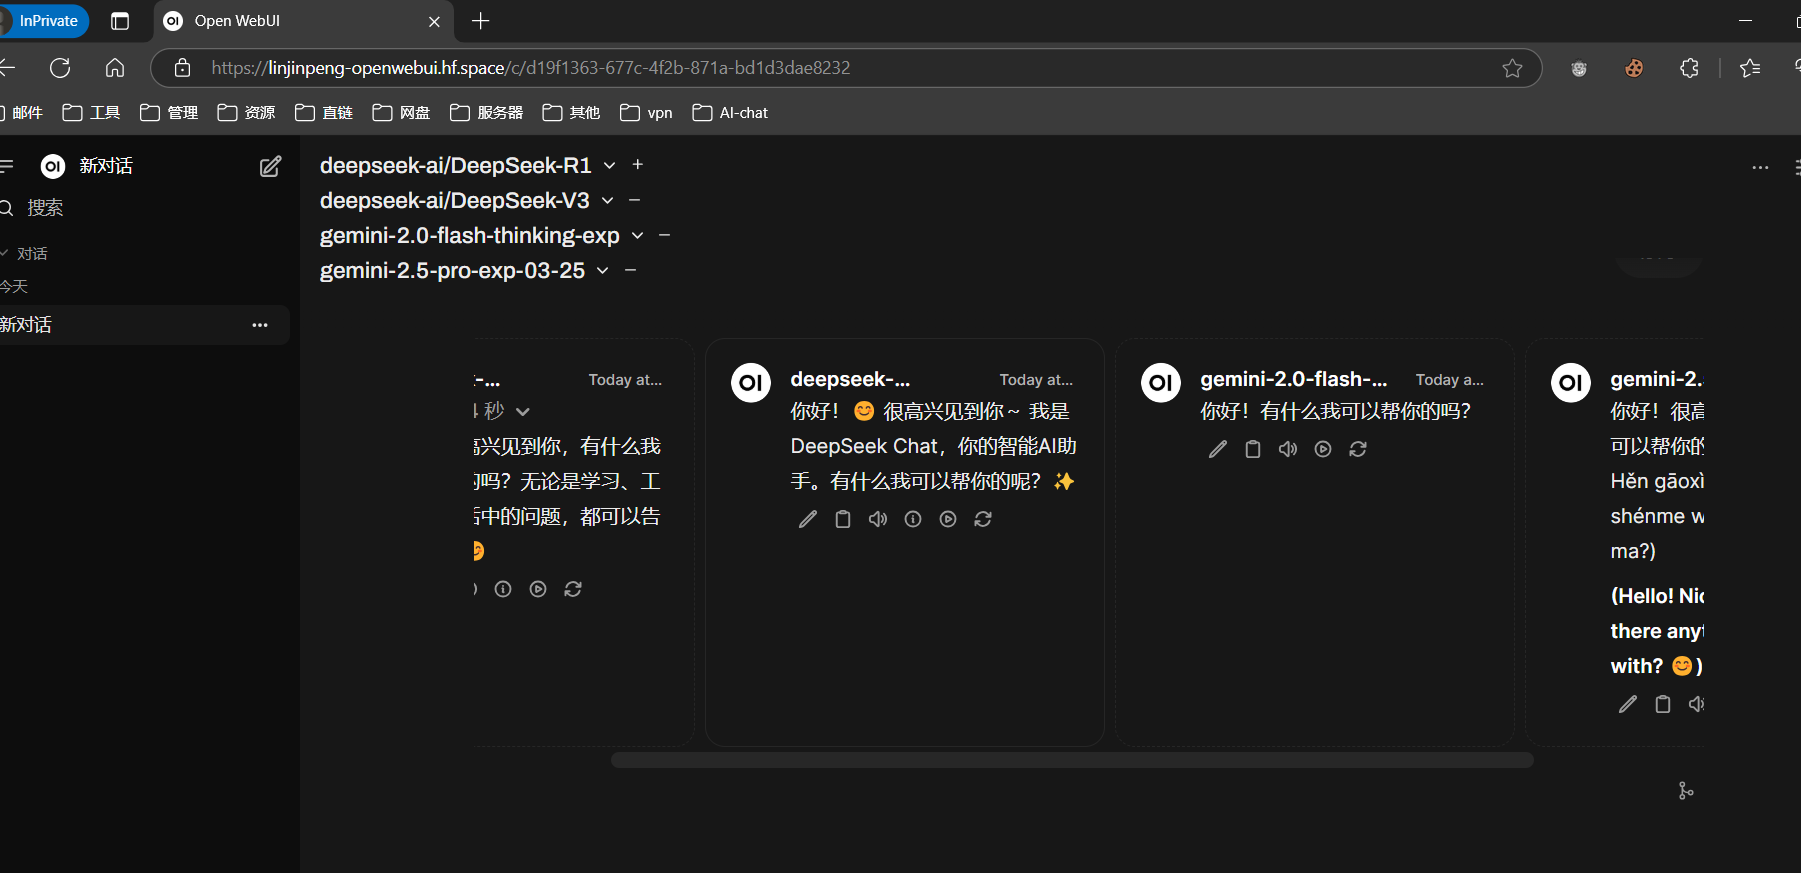Open the AI-chat bookmarks folder
Screen dimensions: 1801x873
click(x=730, y=113)
